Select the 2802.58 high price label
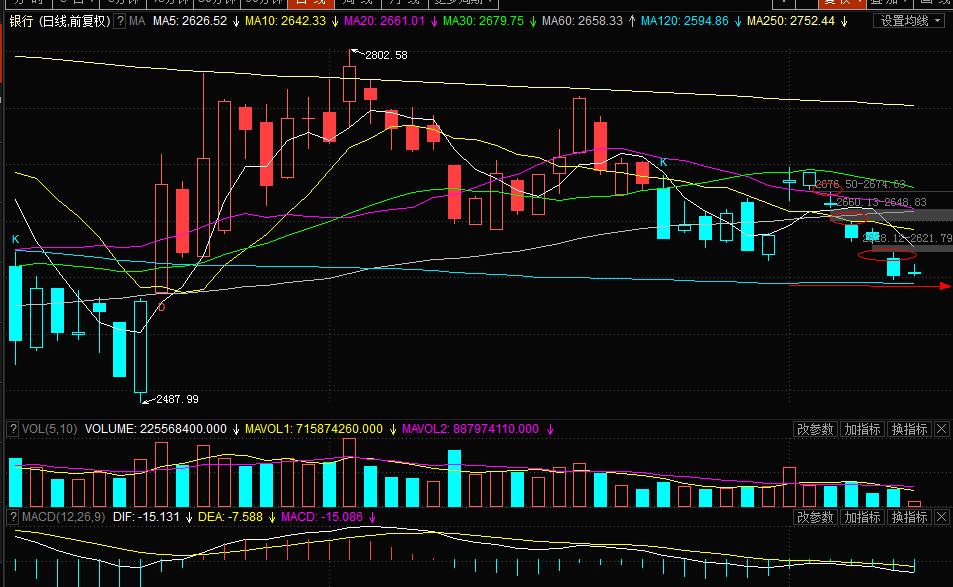 tap(386, 55)
